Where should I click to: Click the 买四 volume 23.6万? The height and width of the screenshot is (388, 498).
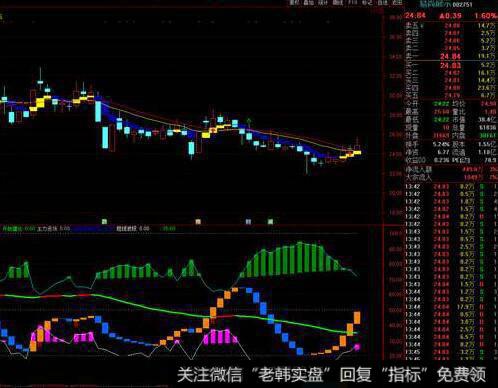coord(487,88)
